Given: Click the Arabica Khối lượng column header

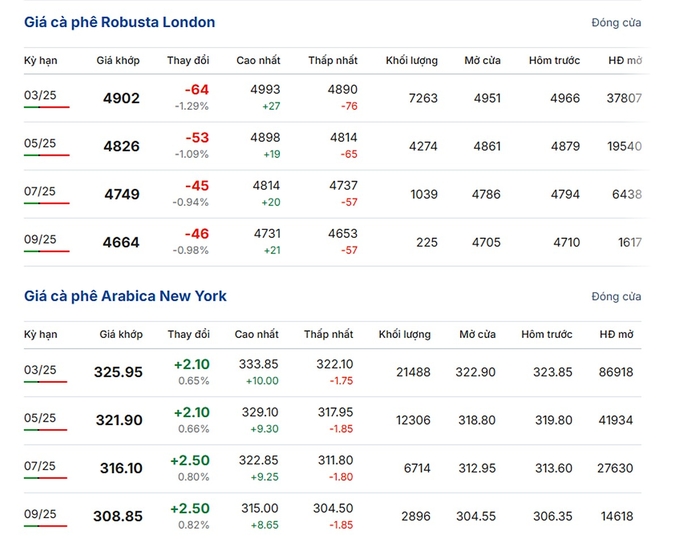Looking at the screenshot, I should coord(405,335).
